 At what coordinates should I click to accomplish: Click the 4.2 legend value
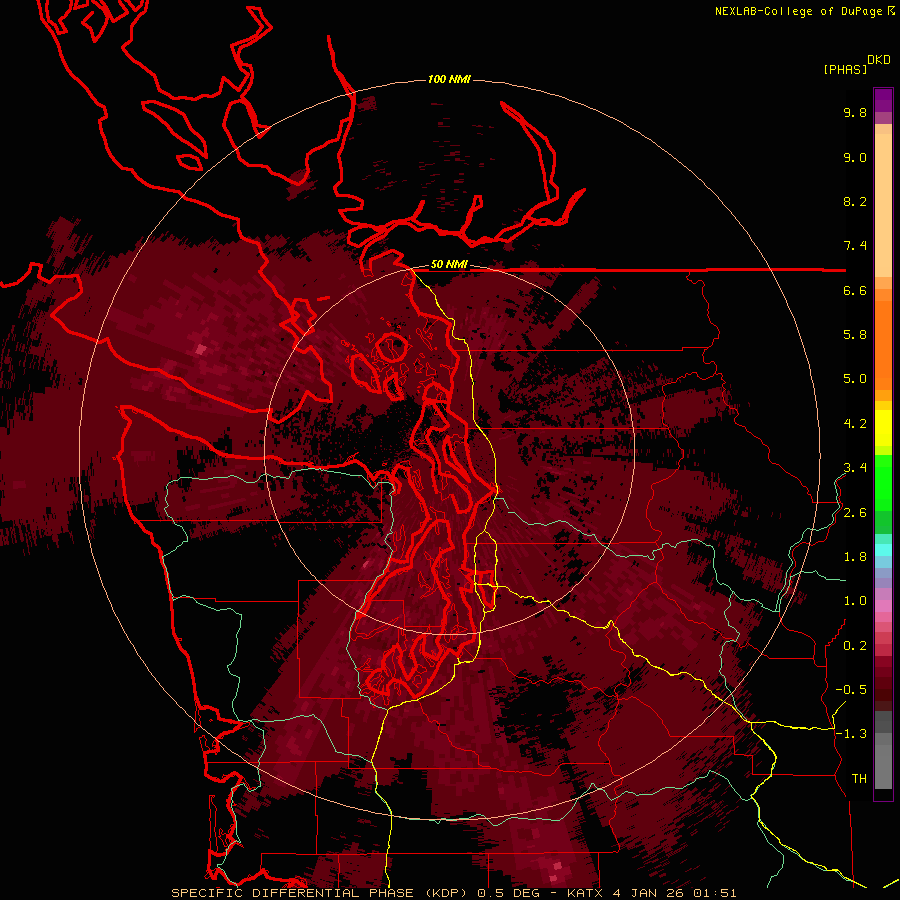click(855, 424)
